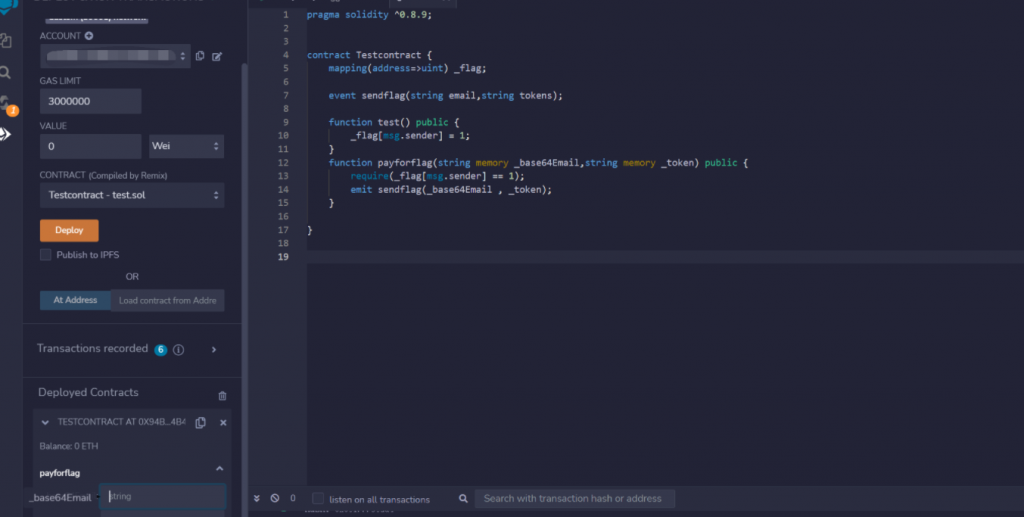1024x517 pixels.
Task: Open the Wei unit dropdown
Action: [x=186, y=146]
